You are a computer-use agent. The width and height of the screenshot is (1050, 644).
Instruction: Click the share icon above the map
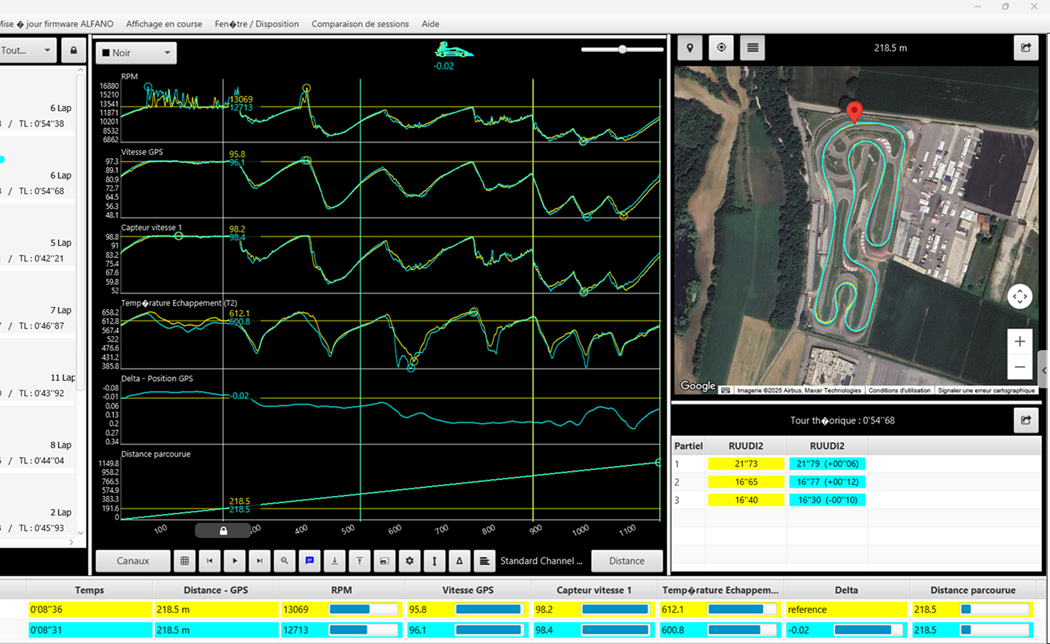pyautogui.click(x=1025, y=47)
